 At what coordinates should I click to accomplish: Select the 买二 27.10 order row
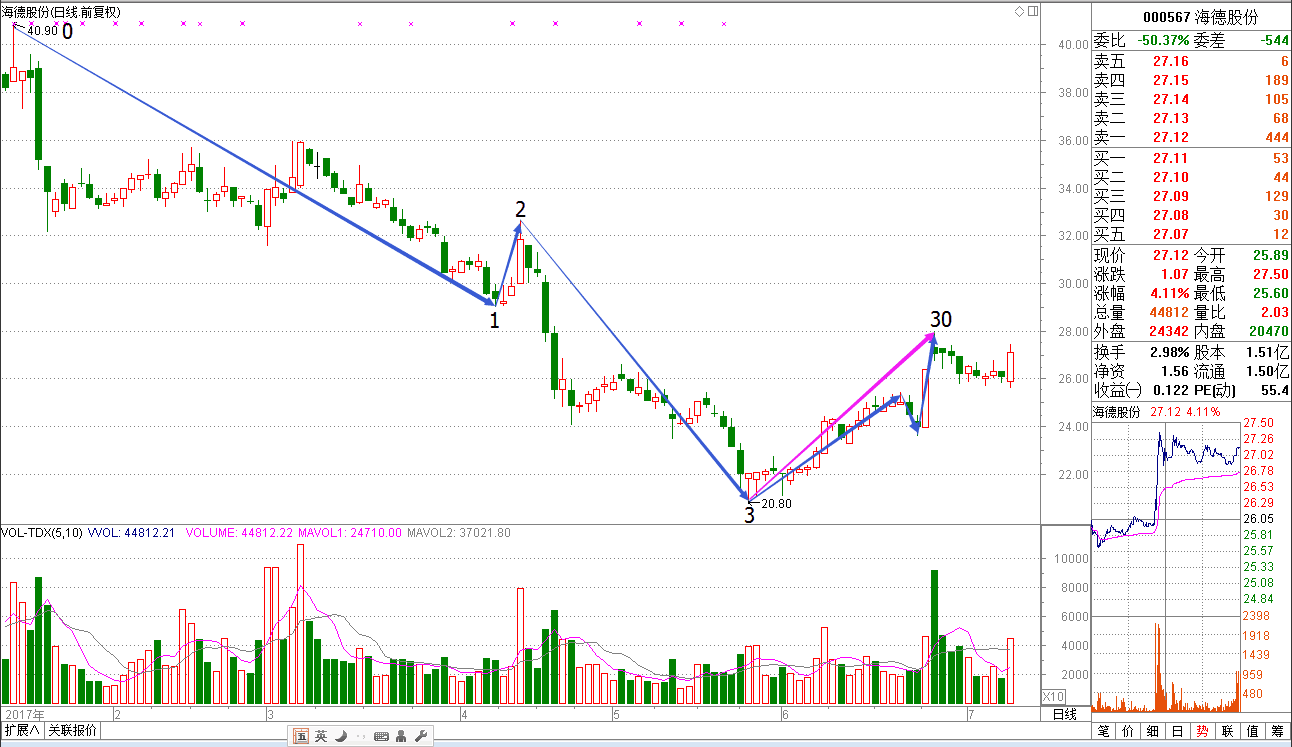[x=1191, y=177]
